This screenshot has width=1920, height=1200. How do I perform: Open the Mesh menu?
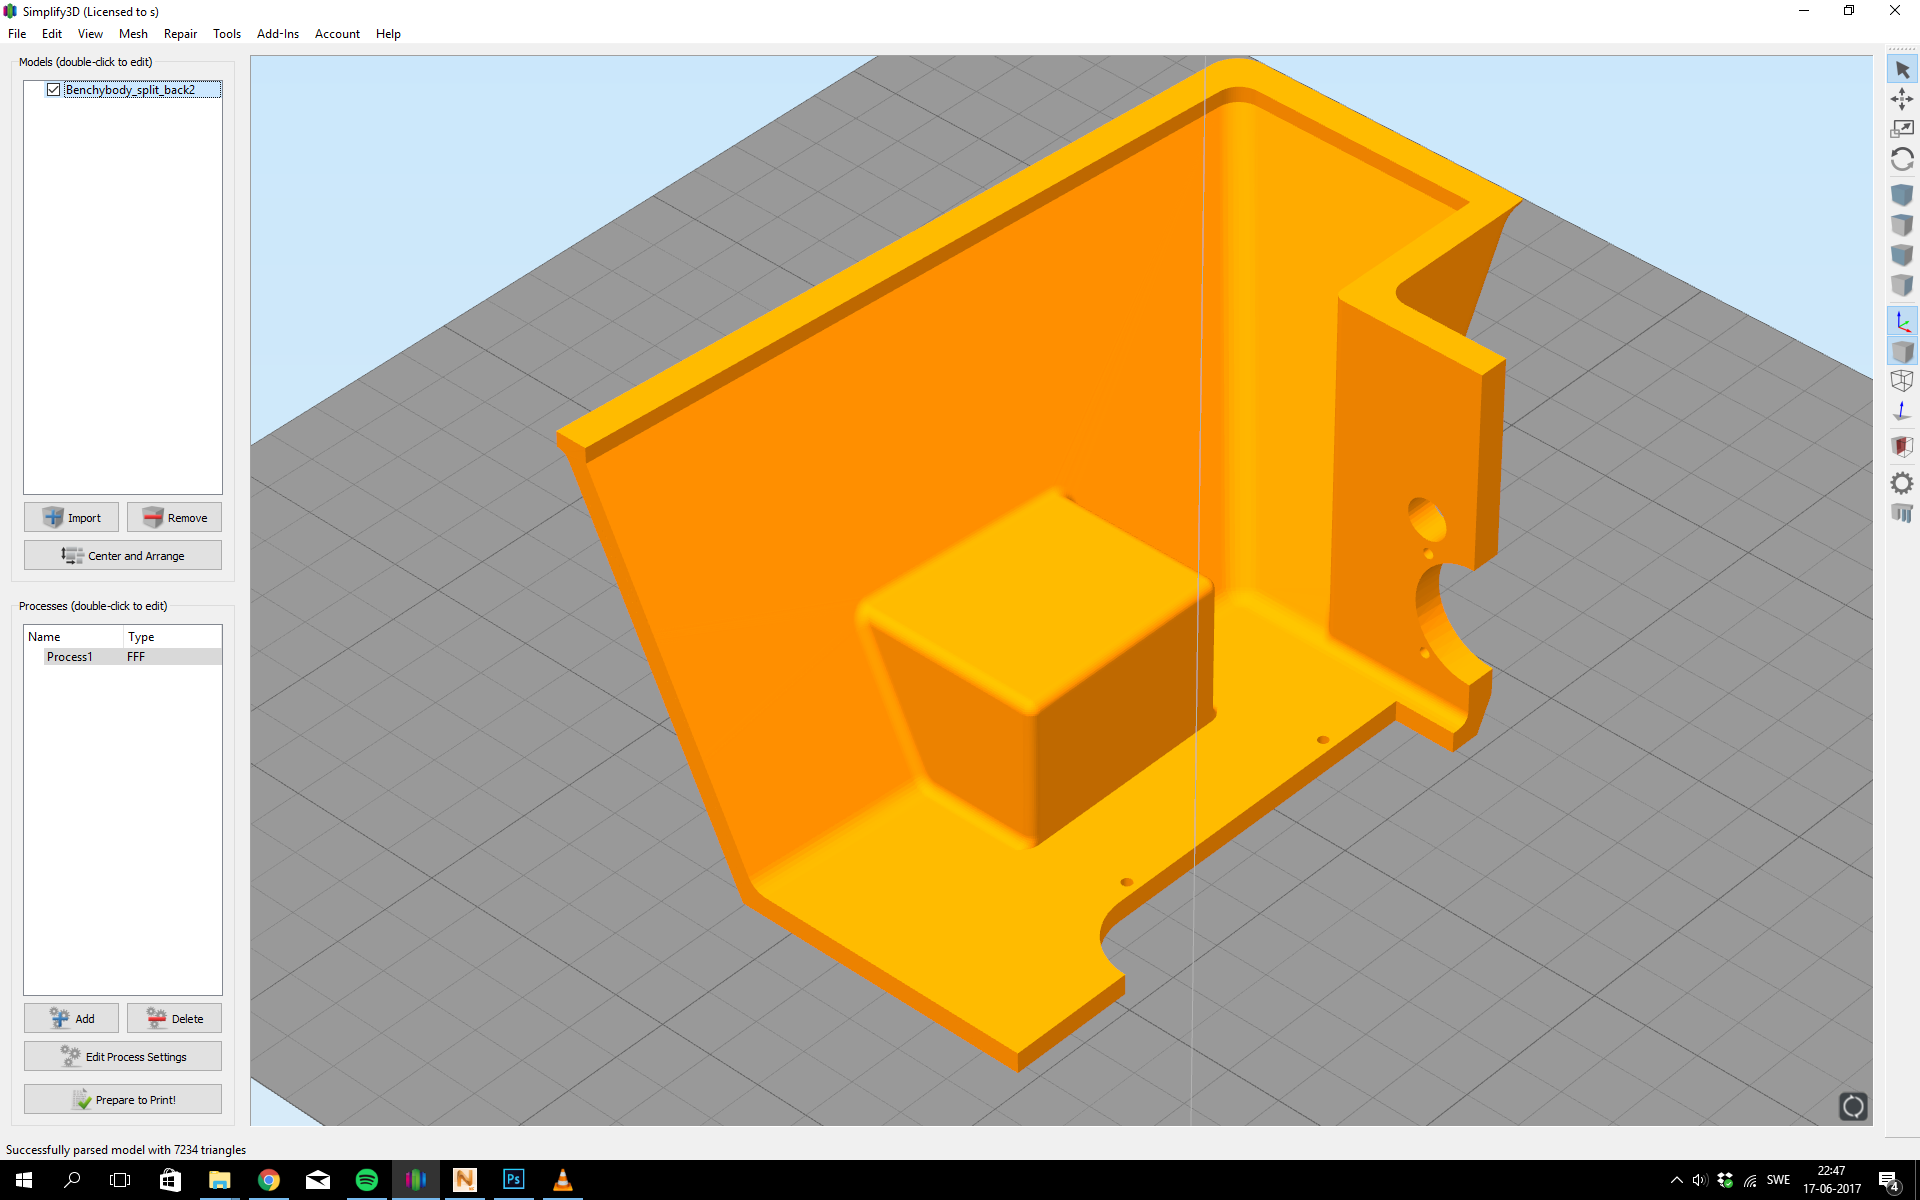click(133, 34)
